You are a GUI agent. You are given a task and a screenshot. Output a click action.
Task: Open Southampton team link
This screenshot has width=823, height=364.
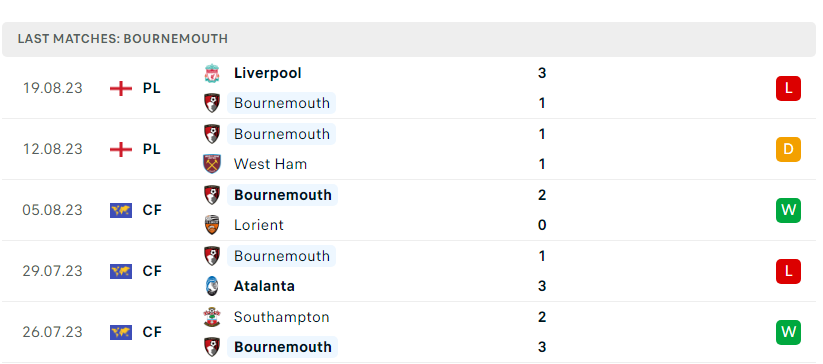[281, 317]
